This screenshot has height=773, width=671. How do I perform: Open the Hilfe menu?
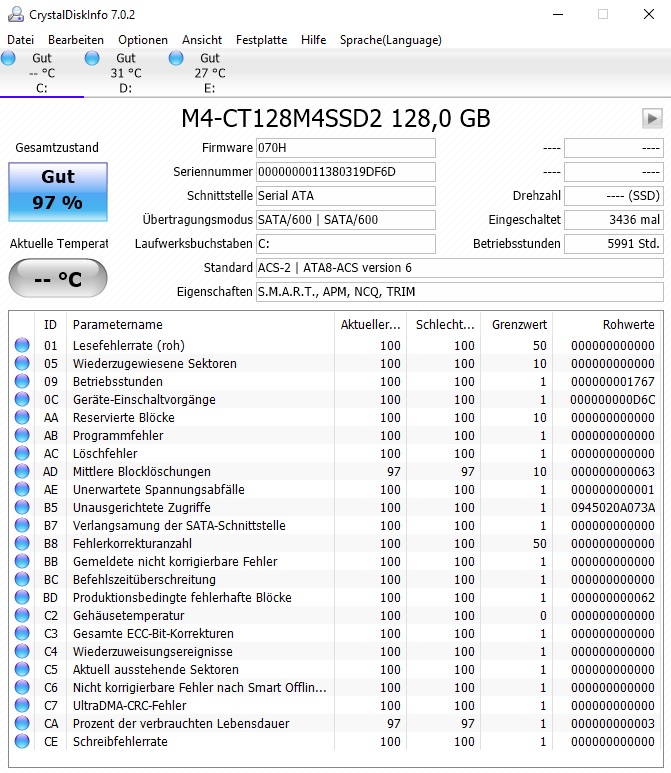click(314, 40)
